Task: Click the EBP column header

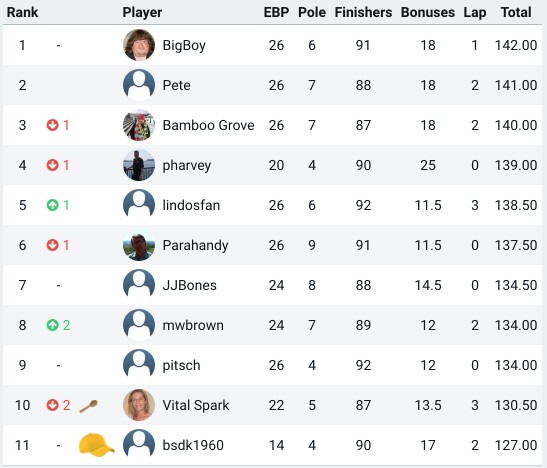Action: point(276,13)
